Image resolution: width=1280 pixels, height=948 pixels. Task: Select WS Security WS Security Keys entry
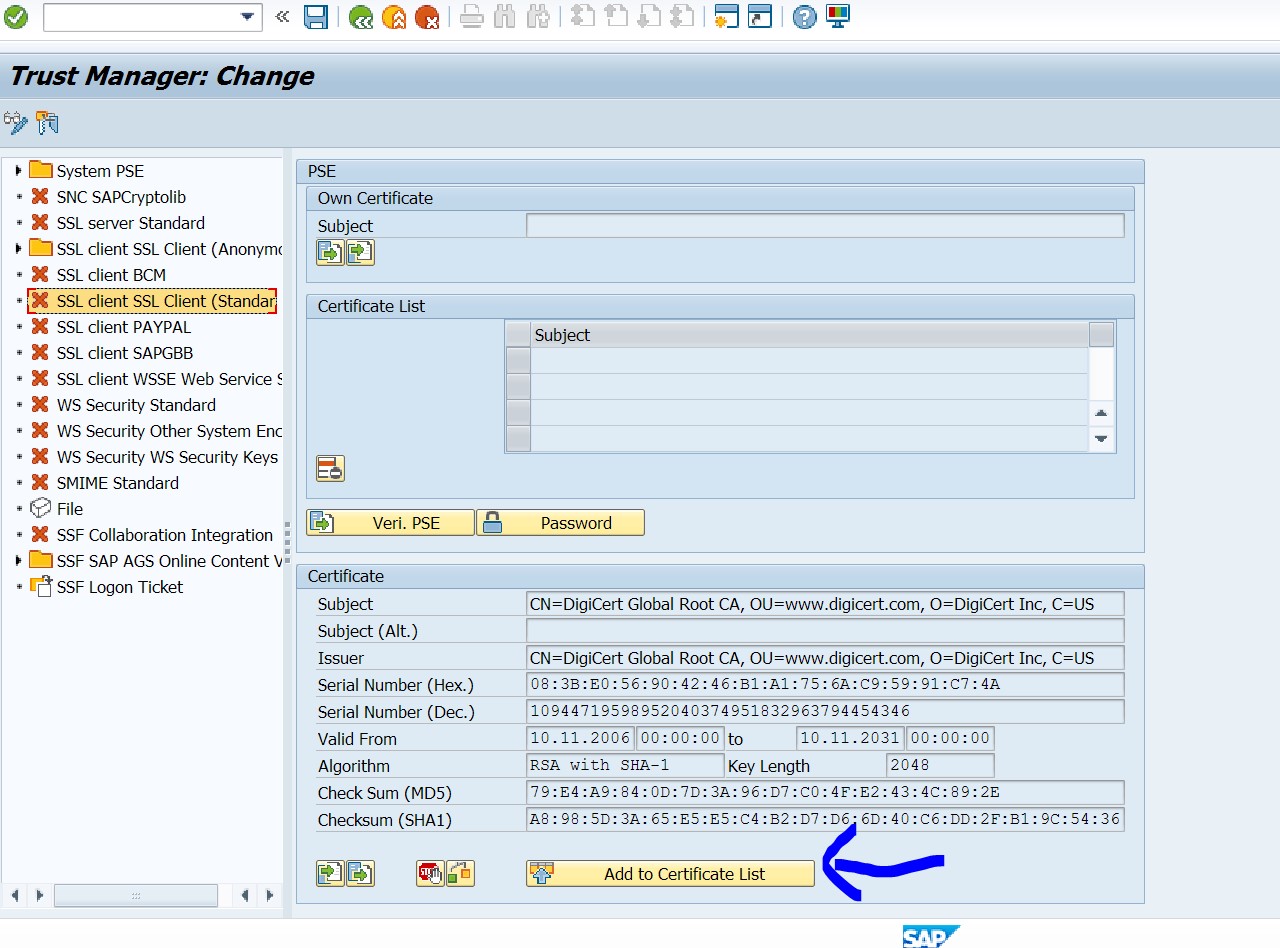(167, 457)
